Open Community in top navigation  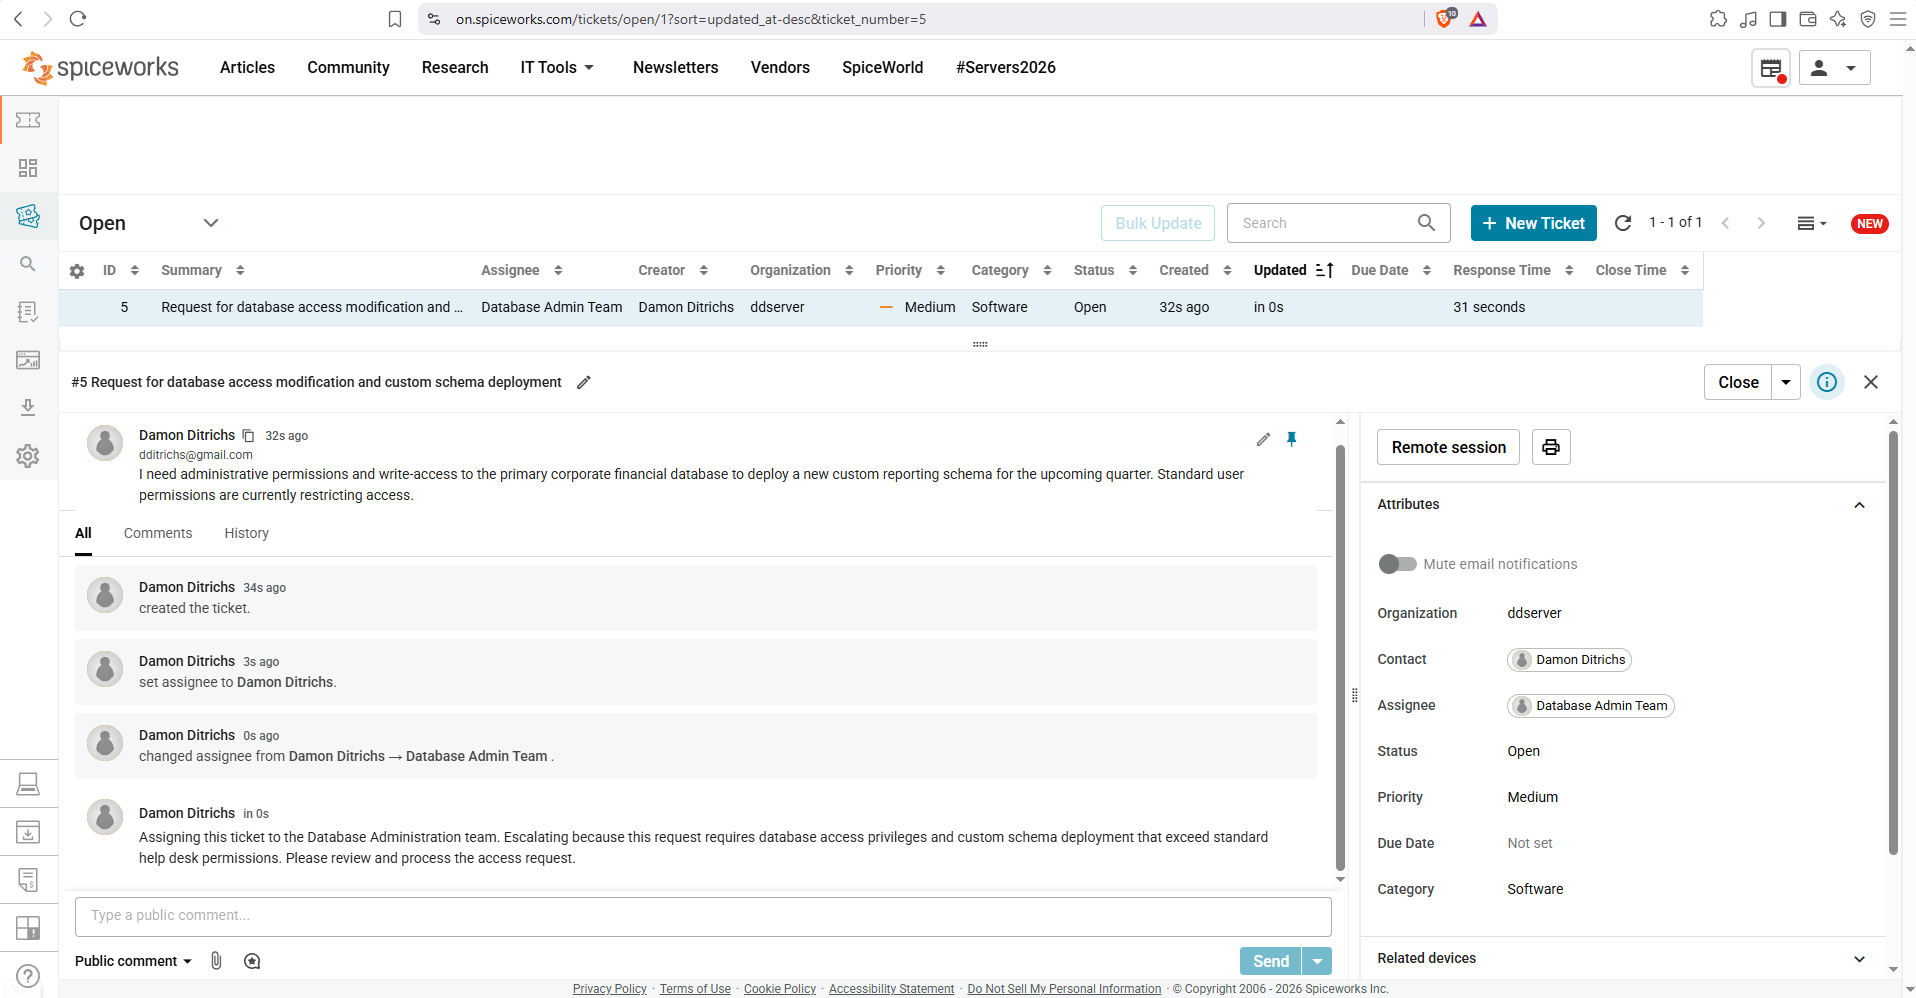[348, 67]
